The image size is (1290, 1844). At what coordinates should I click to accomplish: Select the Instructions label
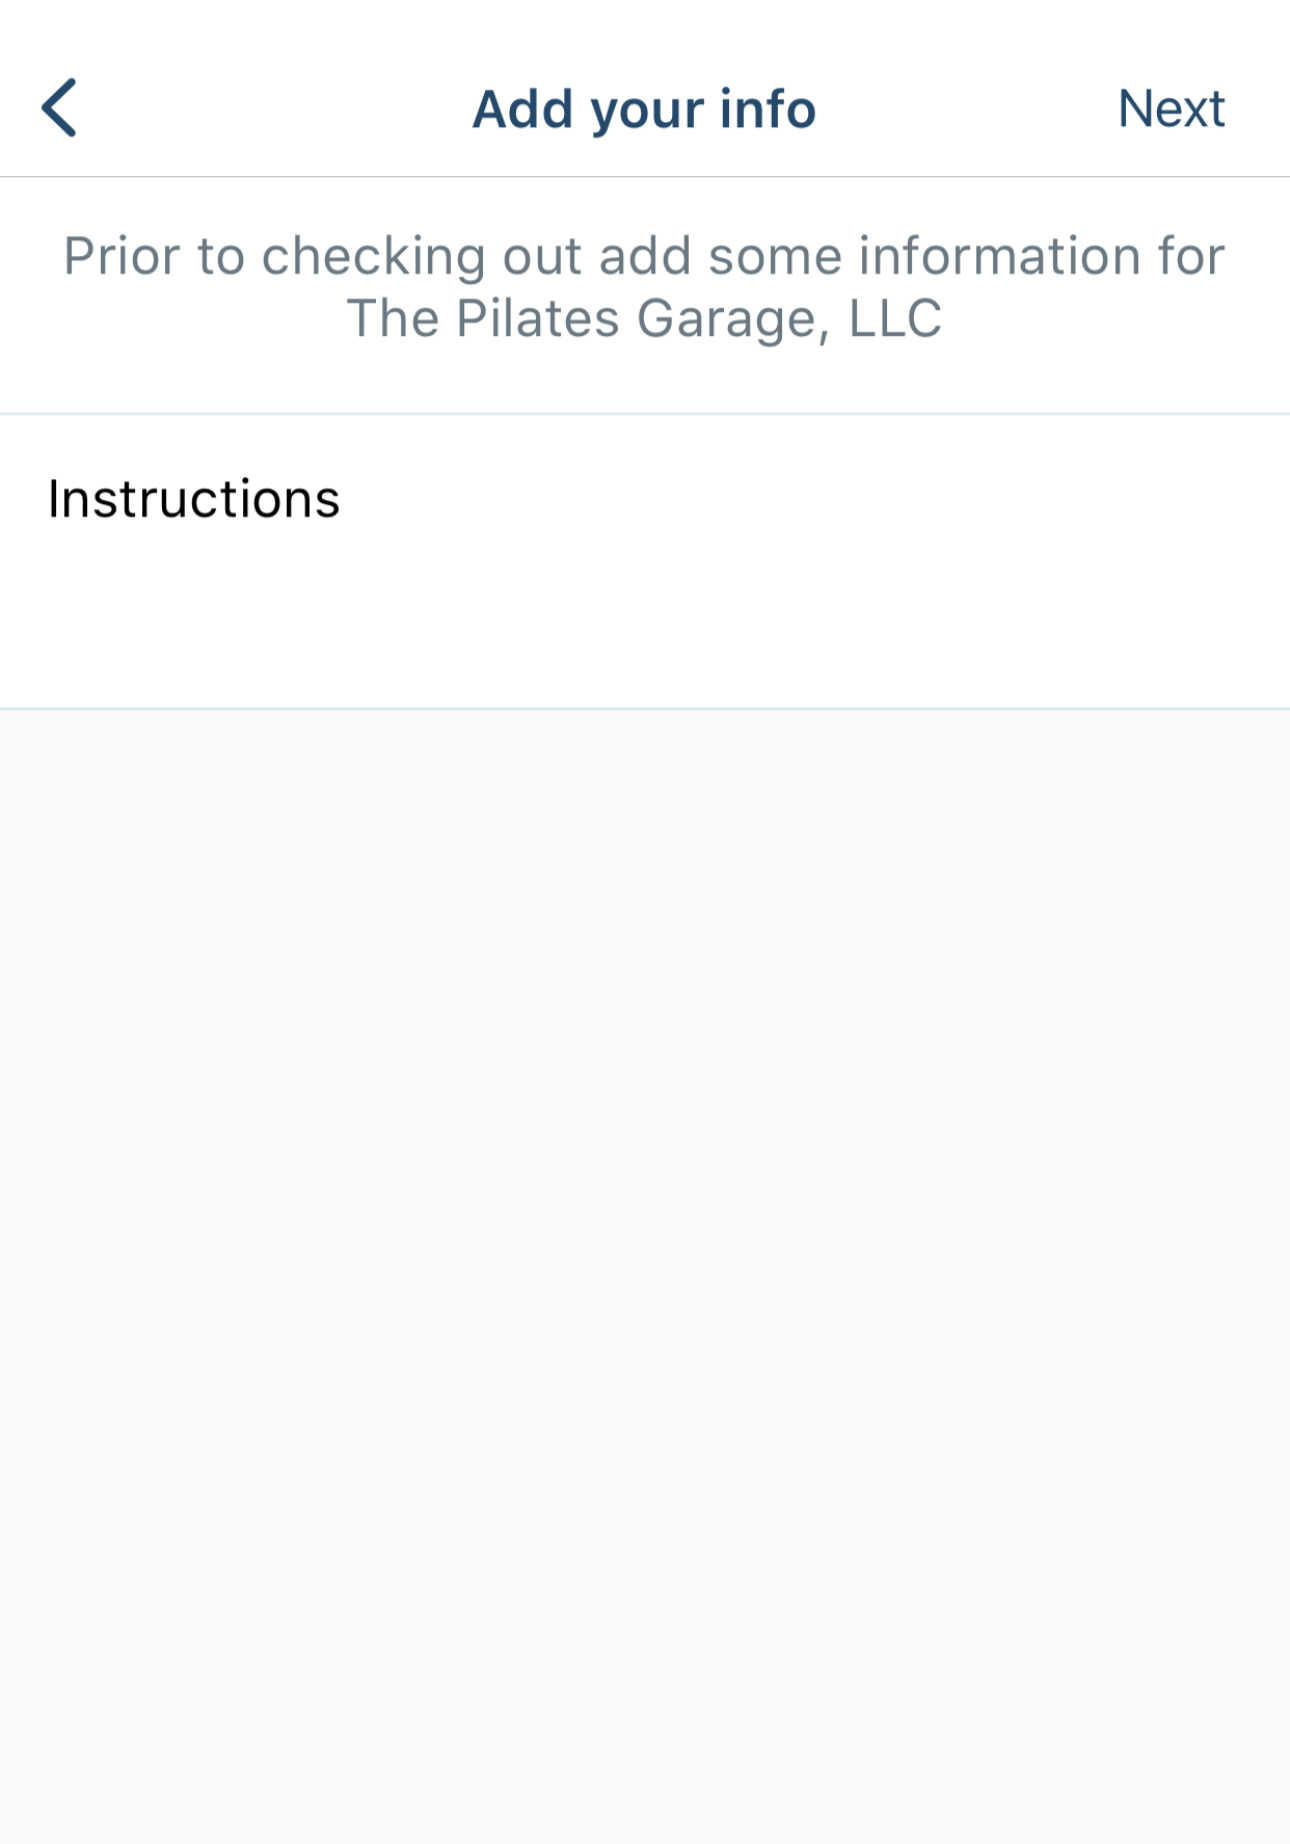coord(194,499)
